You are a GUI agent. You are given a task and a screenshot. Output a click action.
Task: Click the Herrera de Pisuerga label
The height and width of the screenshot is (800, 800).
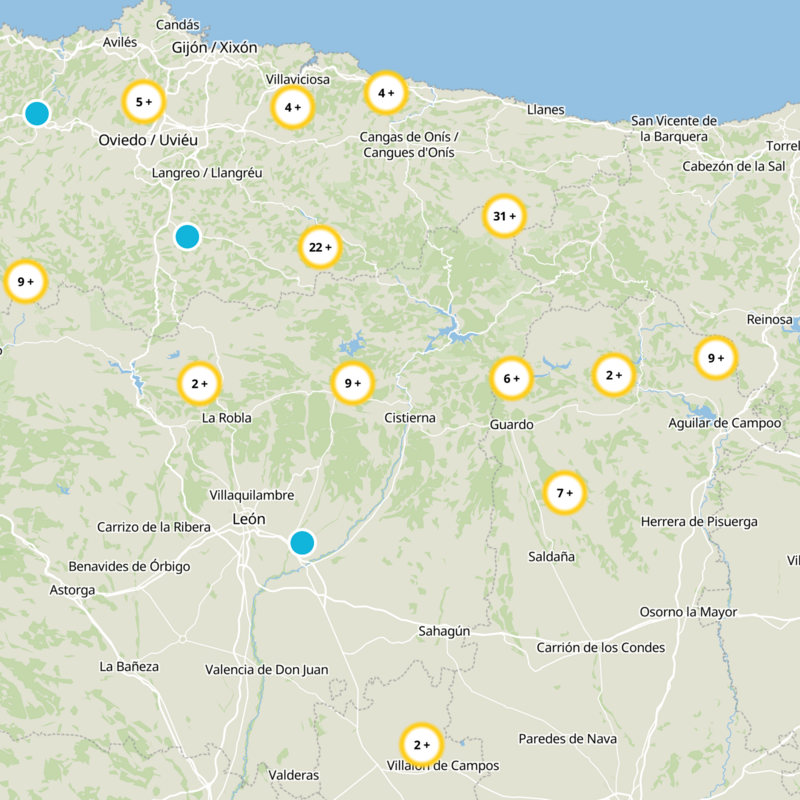[699, 522]
